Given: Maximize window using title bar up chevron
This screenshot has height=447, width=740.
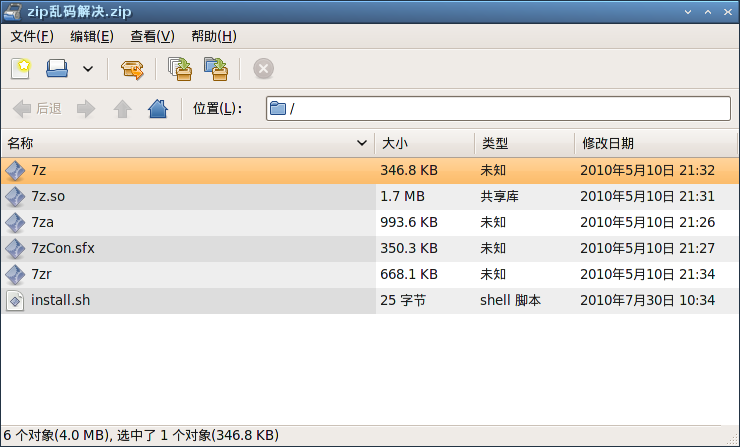Looking at the screenshot, I should [x=708, y=12].
